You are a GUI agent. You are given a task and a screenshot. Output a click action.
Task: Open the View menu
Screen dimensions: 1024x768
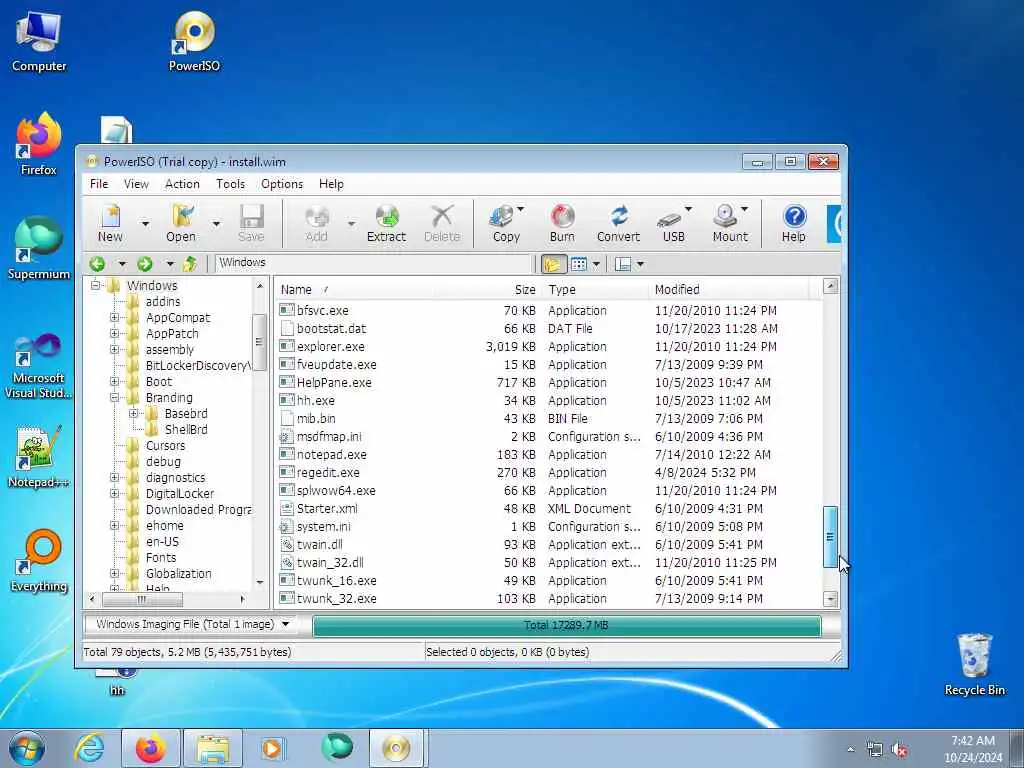coord(136,184)
